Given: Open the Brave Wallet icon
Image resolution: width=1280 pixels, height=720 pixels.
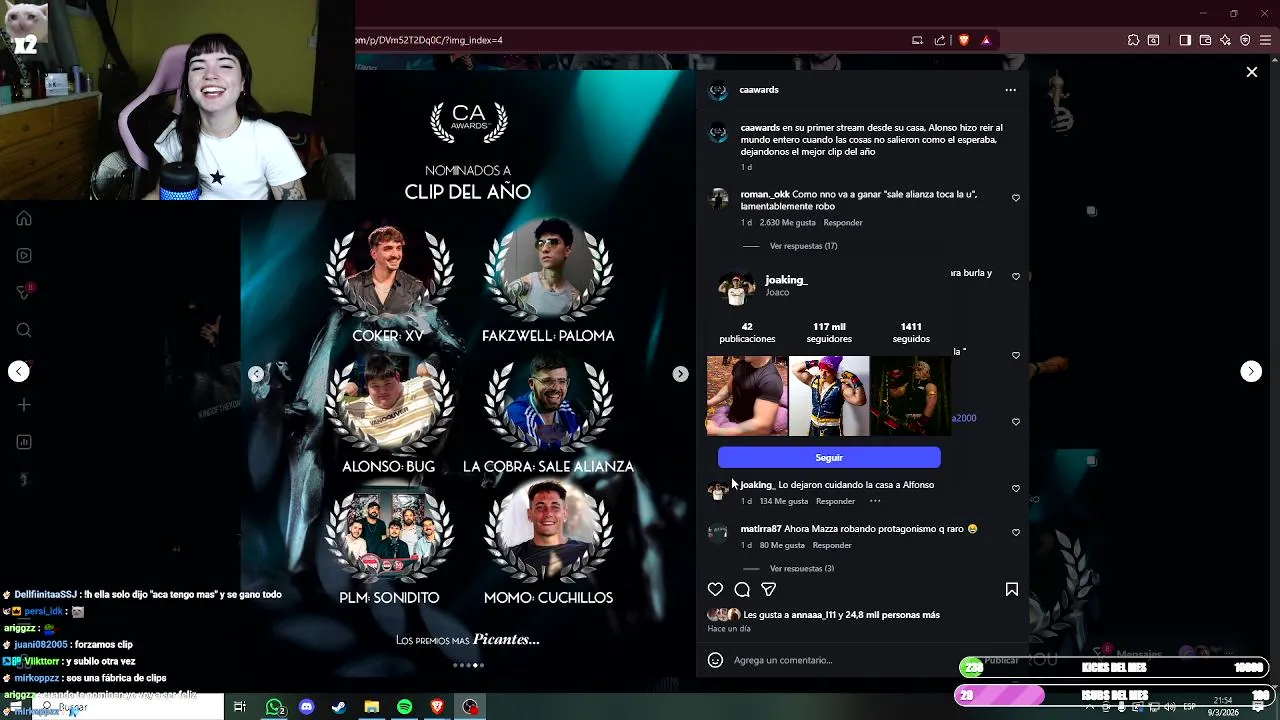Looking at the screenshot, I should (1205, 40).
